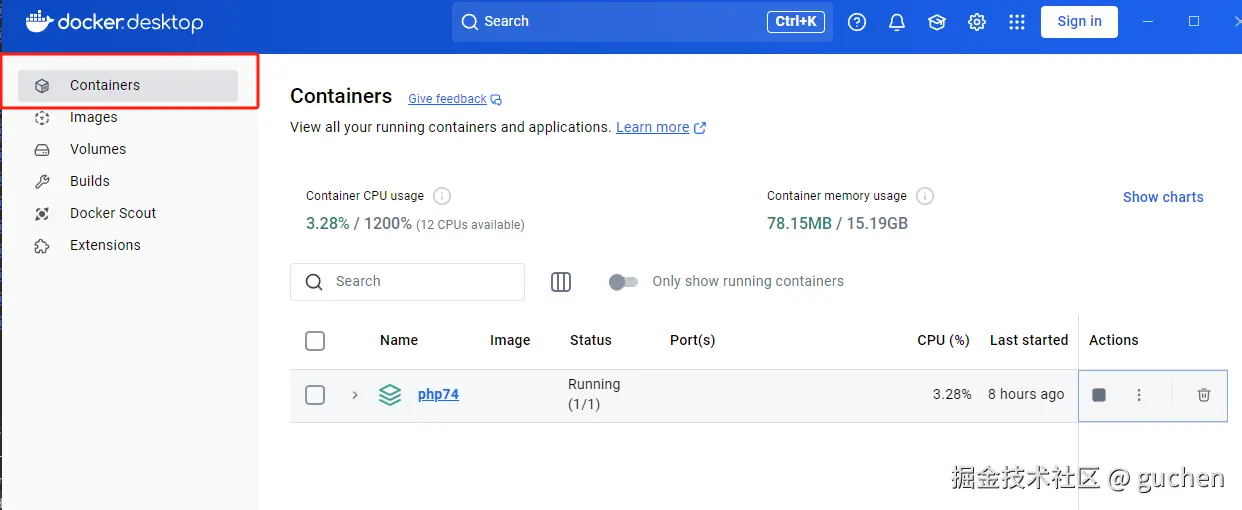Stop the php74 container
Image resolution: width=1242 pixels, height=510 pixels.
[x=1099, y=395]
